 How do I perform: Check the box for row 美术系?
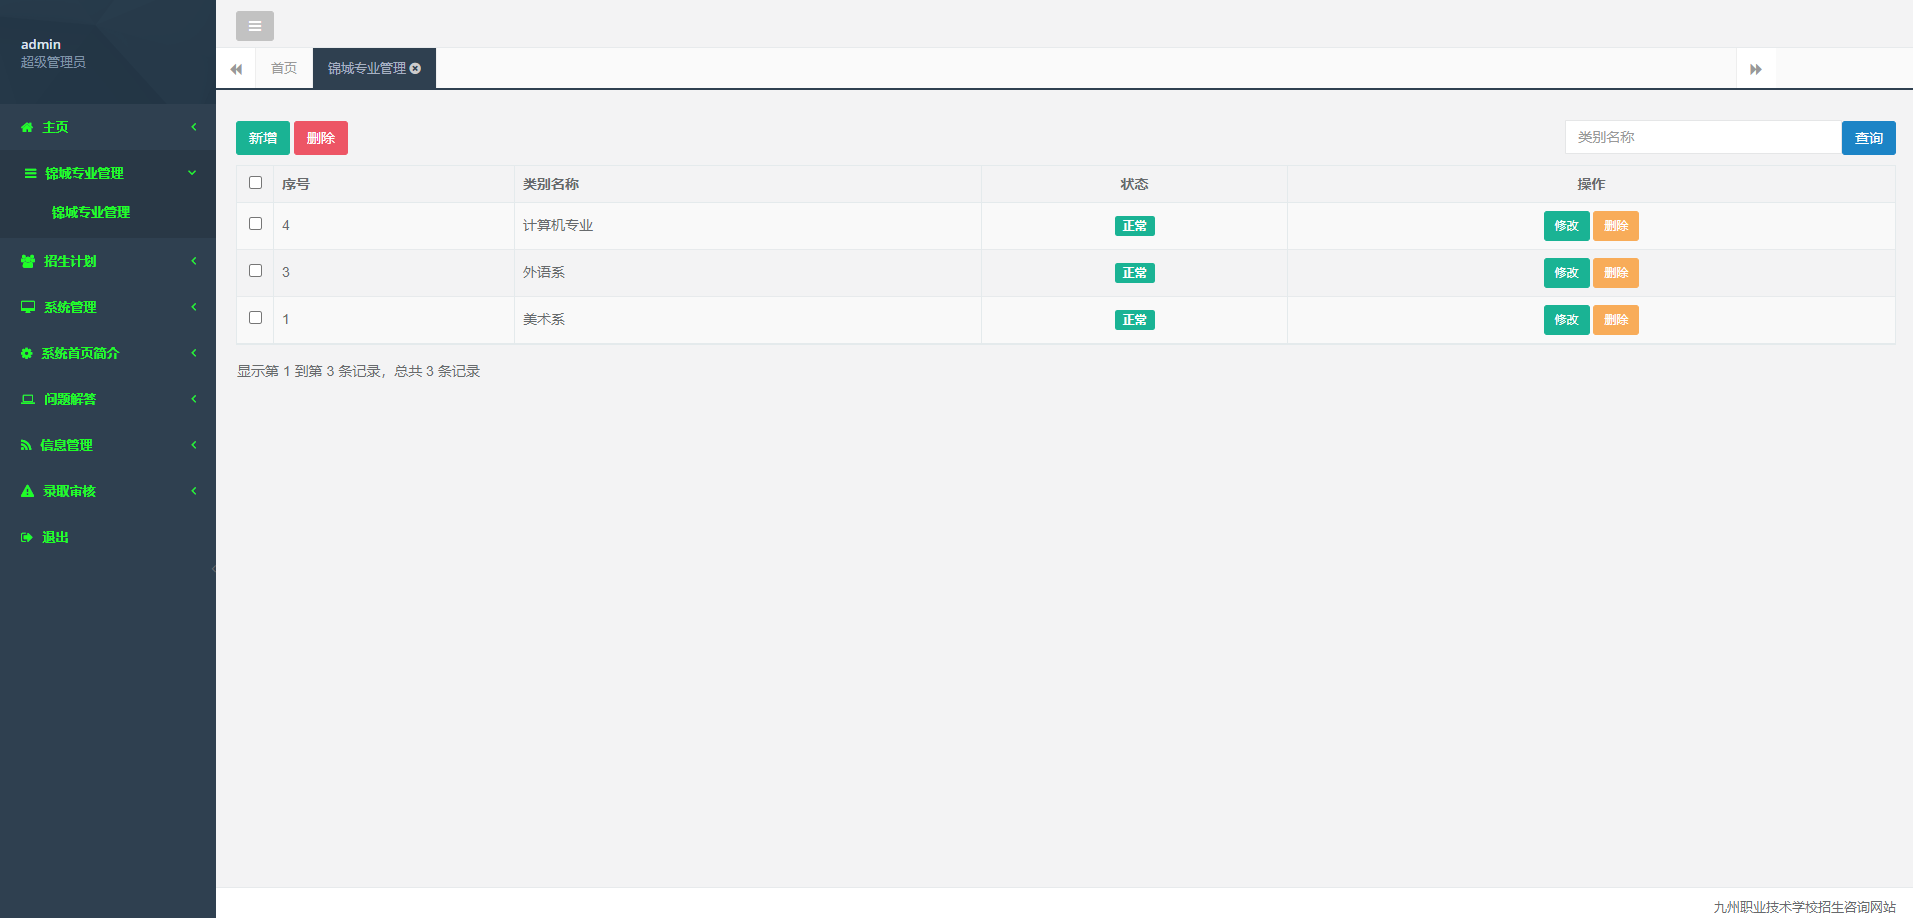tap(255, 318)
